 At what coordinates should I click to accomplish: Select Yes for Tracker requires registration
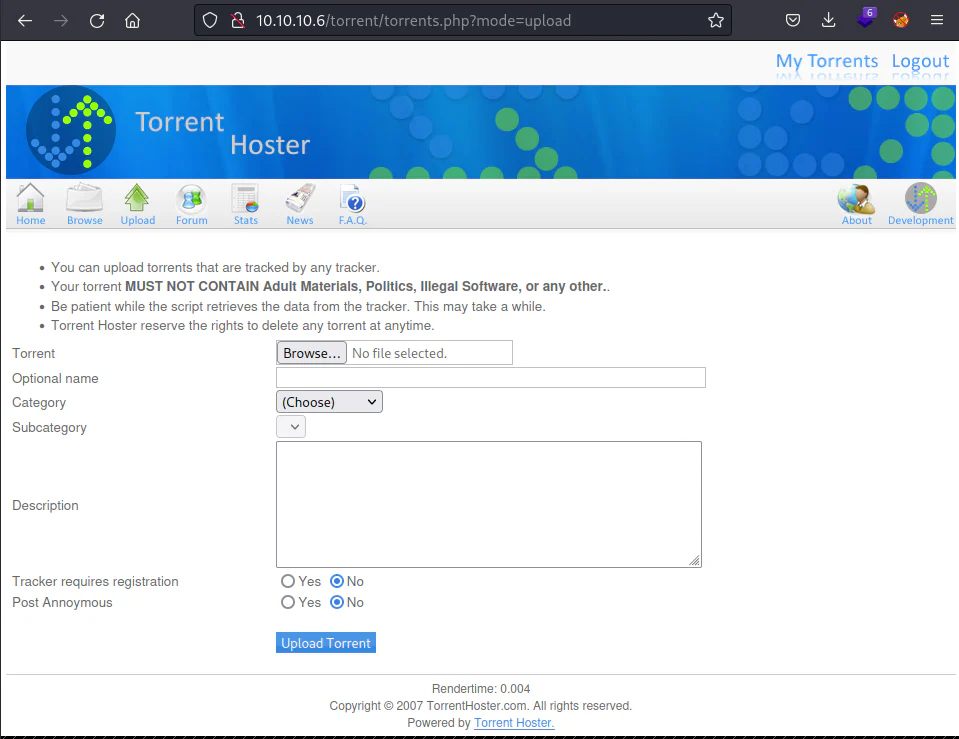pyautogui.click(x=287, y=581)
